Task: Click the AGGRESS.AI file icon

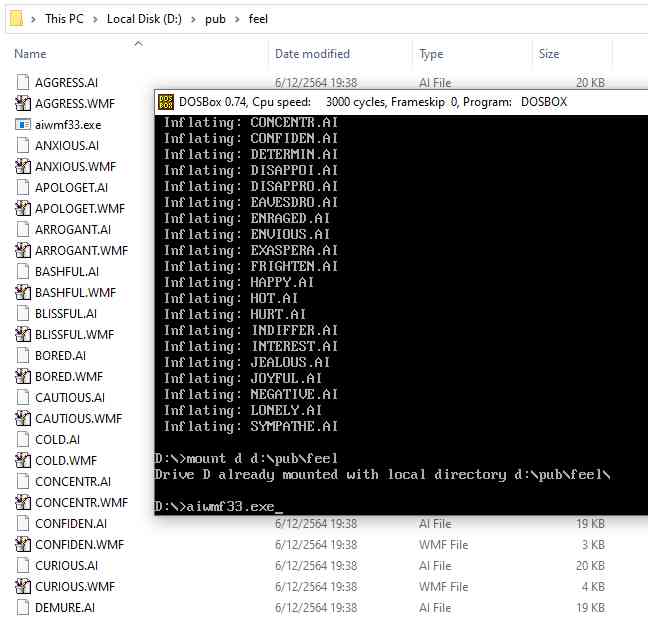Action: (x=24, y=83)
